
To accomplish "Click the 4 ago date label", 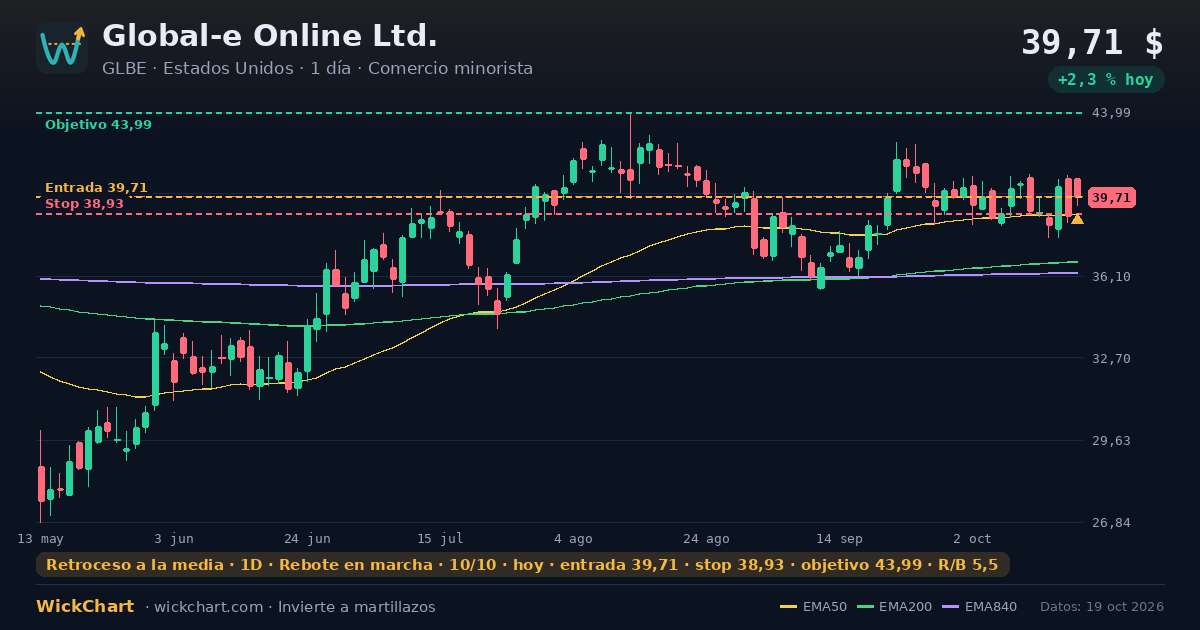I will [x=573, y=538].
